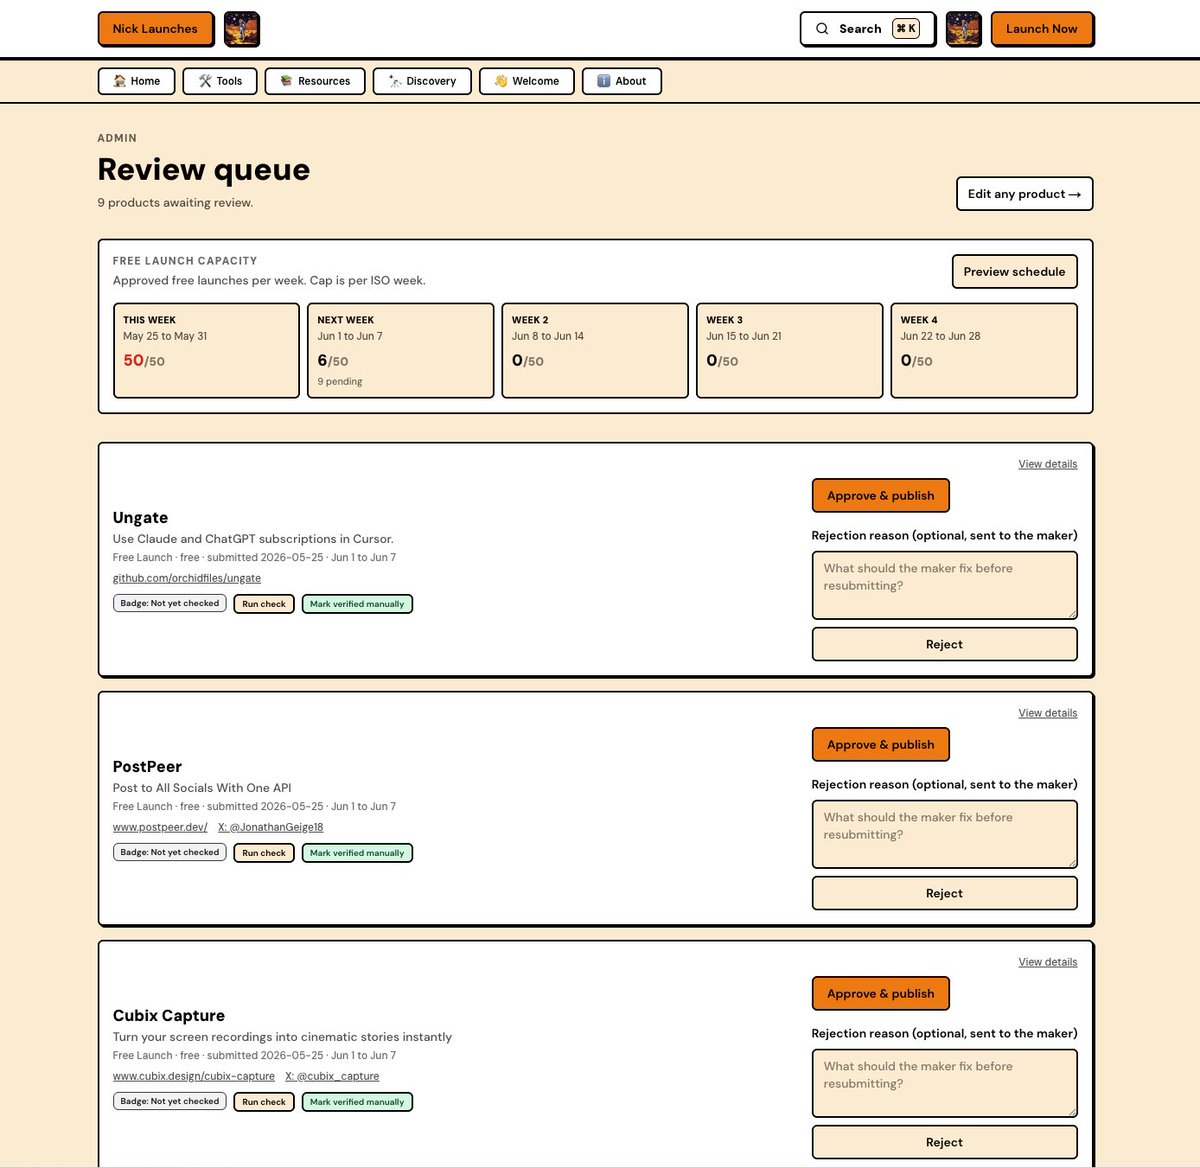This screenshot has width=1200, height=1168.
Task: Go to the Resources nav item
Action: 315,81
